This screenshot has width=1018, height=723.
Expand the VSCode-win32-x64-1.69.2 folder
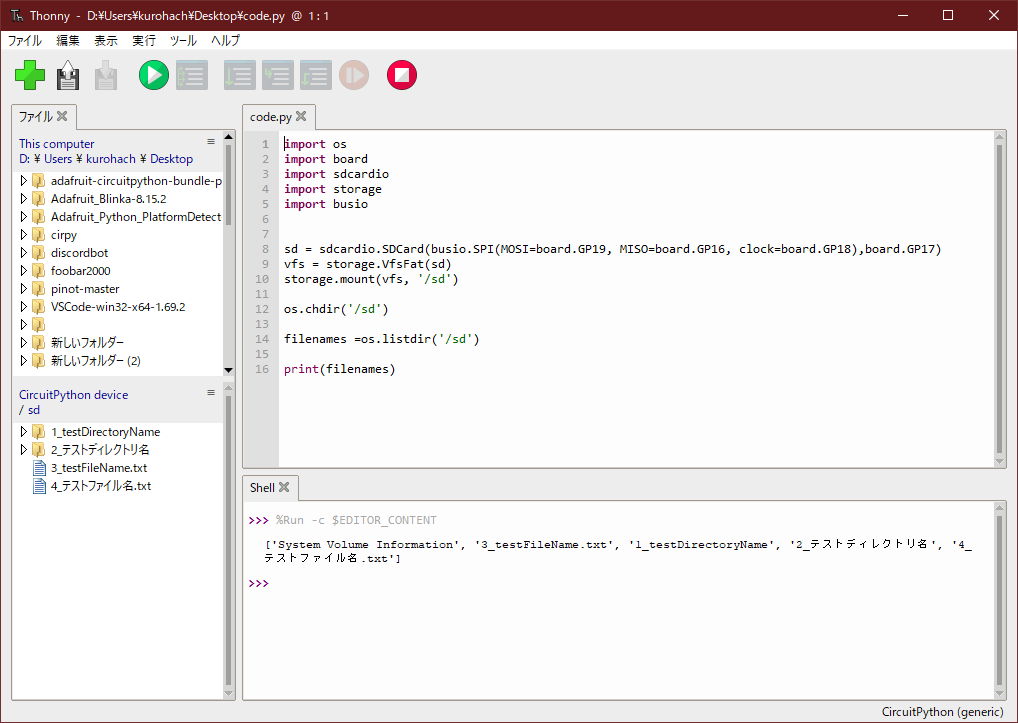coord(24,306)
